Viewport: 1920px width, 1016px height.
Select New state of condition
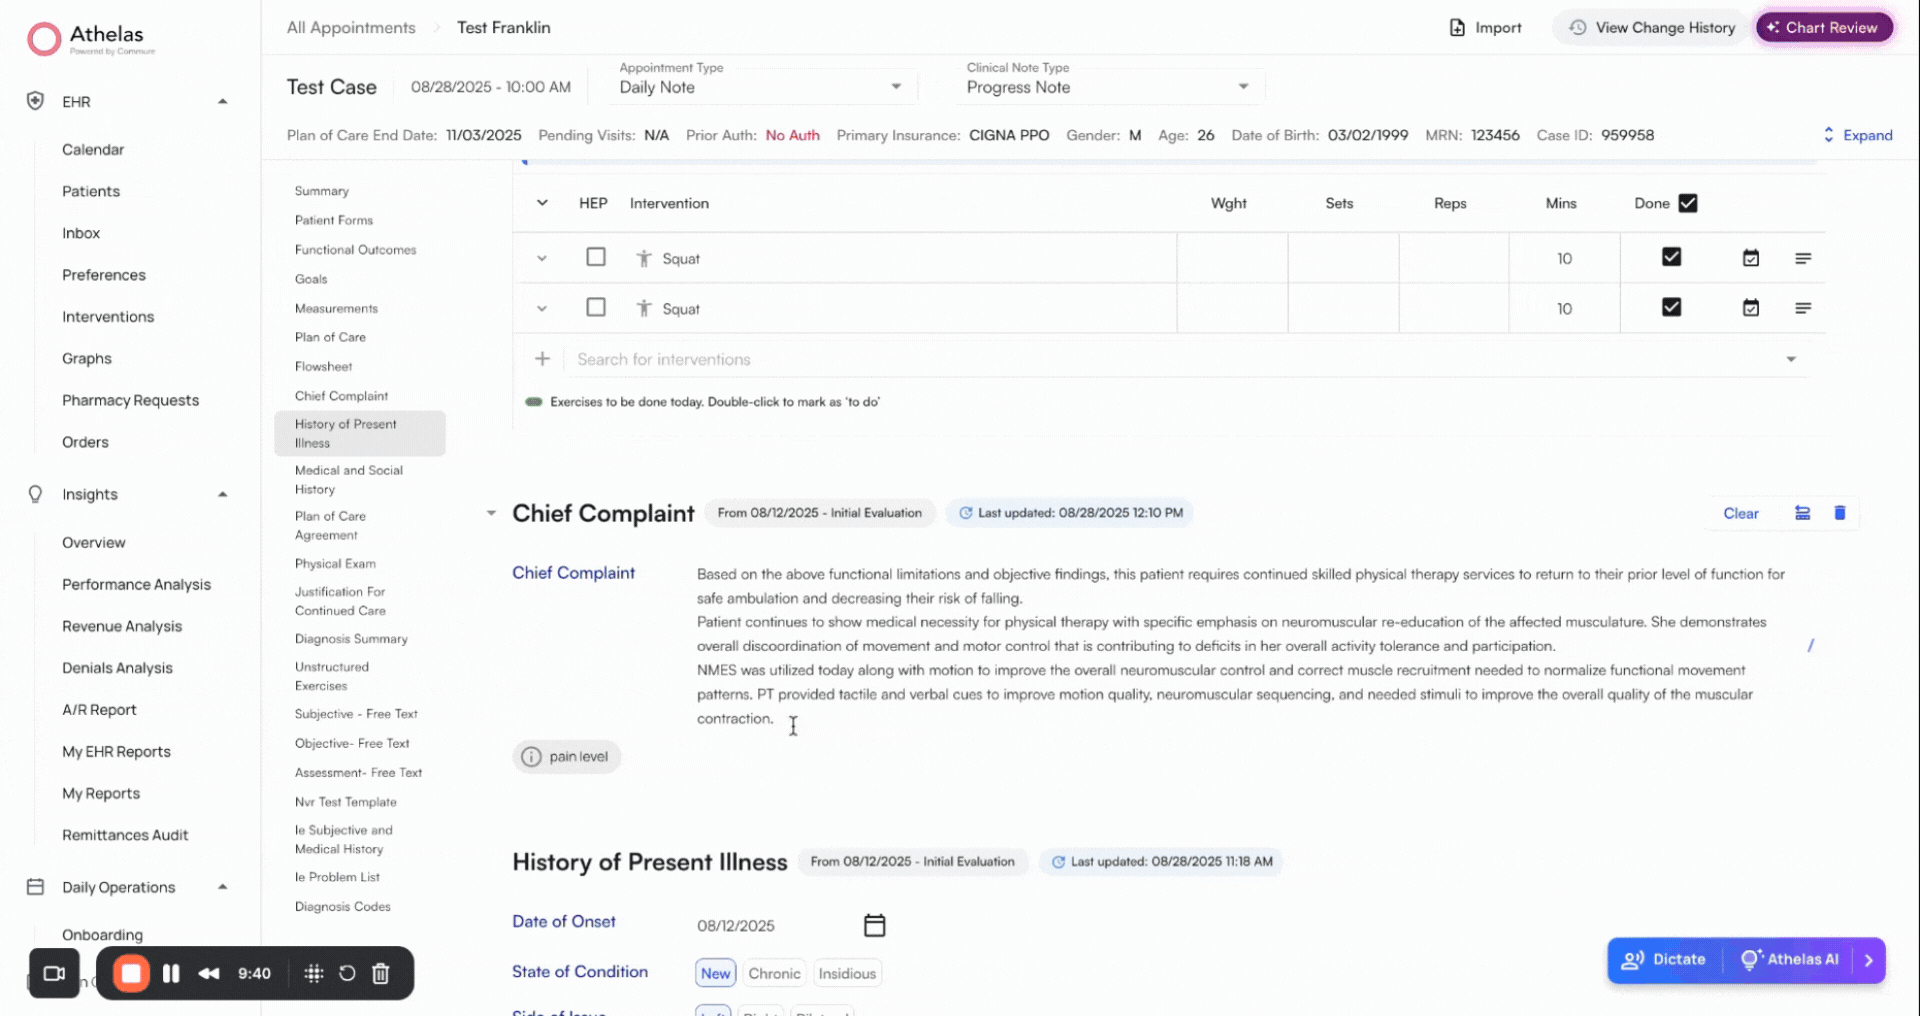pyautogui.click(x=716, y=973)
